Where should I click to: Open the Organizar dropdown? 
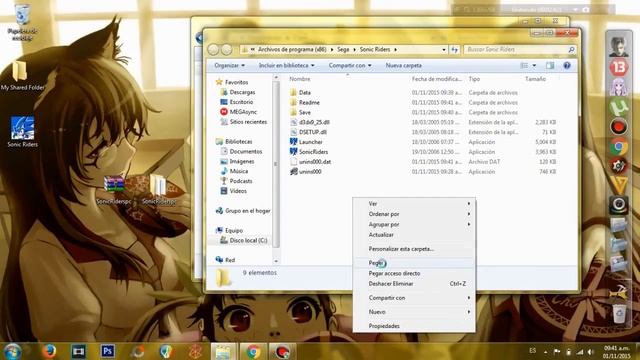tap(229, 65)
